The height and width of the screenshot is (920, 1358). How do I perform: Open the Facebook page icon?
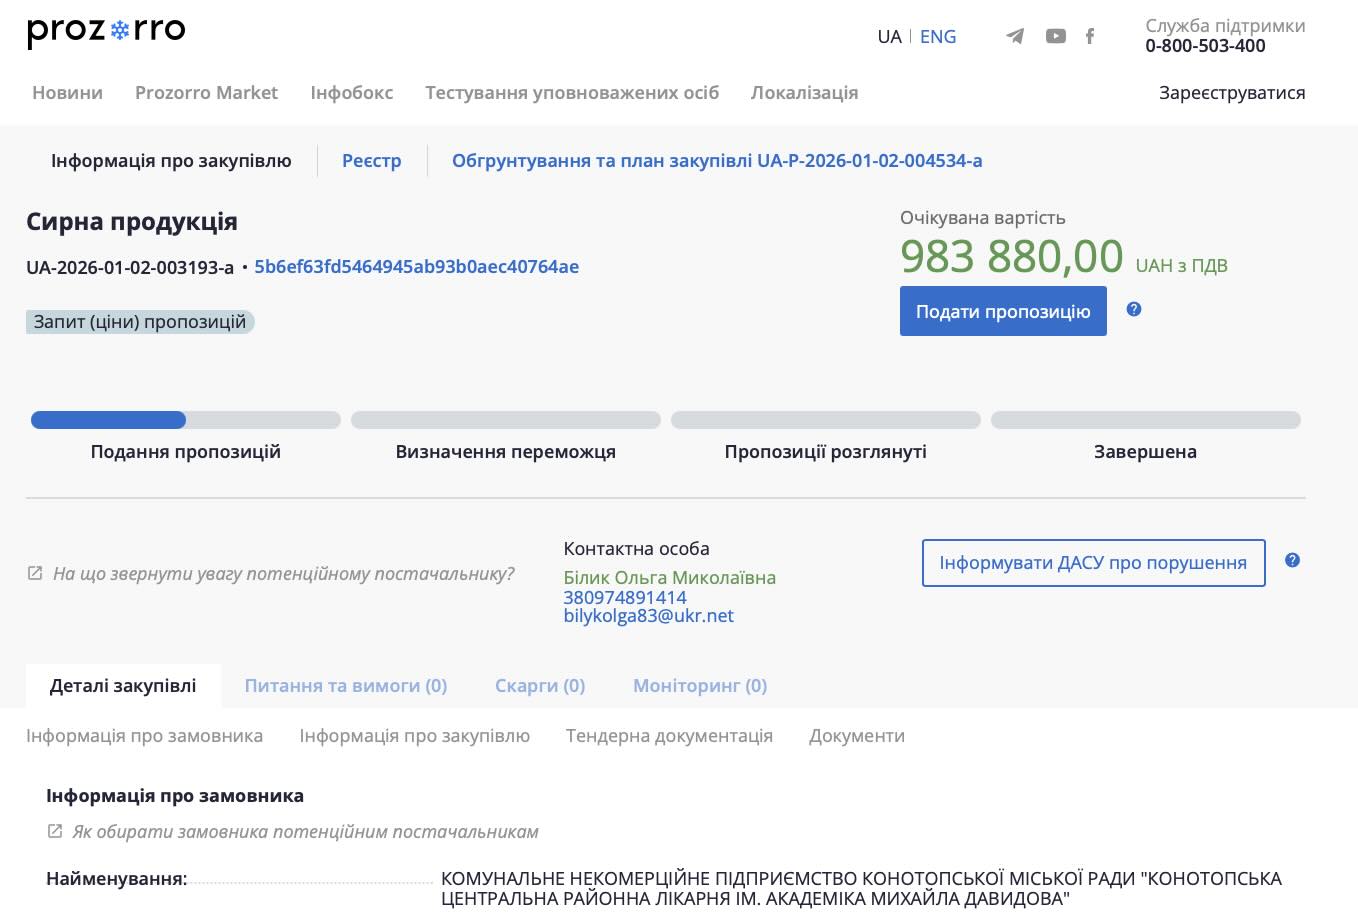click(x=1090, y=37)
